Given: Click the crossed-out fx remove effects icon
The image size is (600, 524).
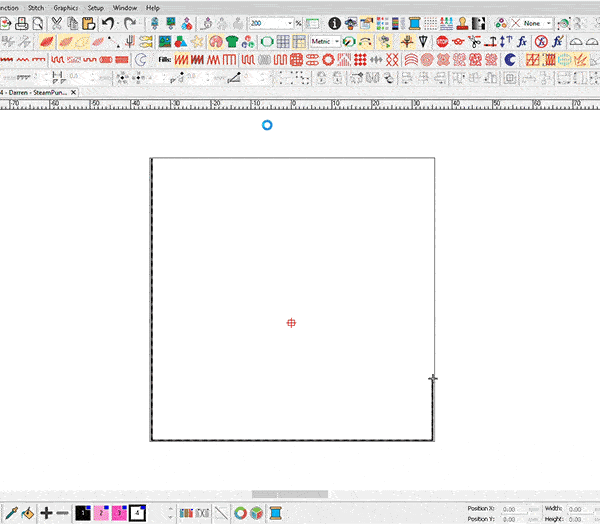Looking at the screenshot, I should tap(541, 41).
